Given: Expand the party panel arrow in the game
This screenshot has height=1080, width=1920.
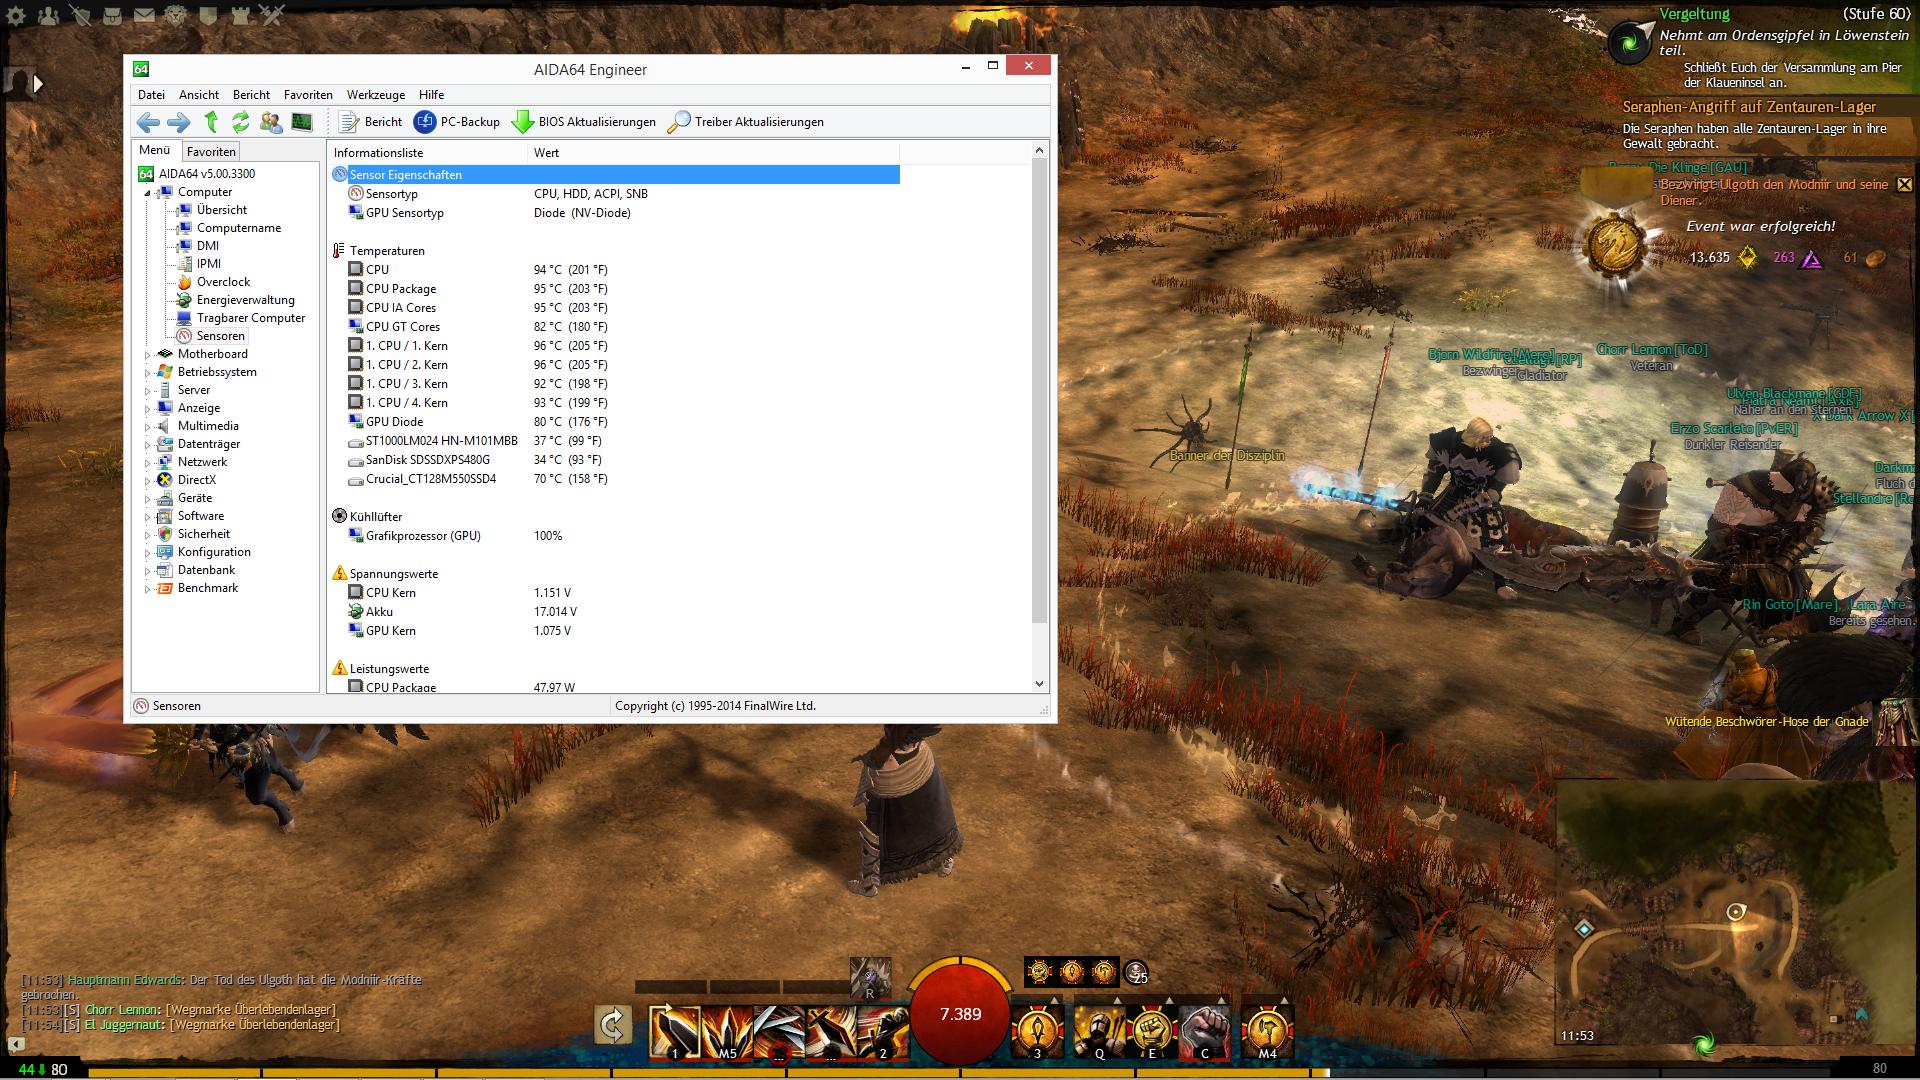Looking at the screenshot, I should pos(38,84).
